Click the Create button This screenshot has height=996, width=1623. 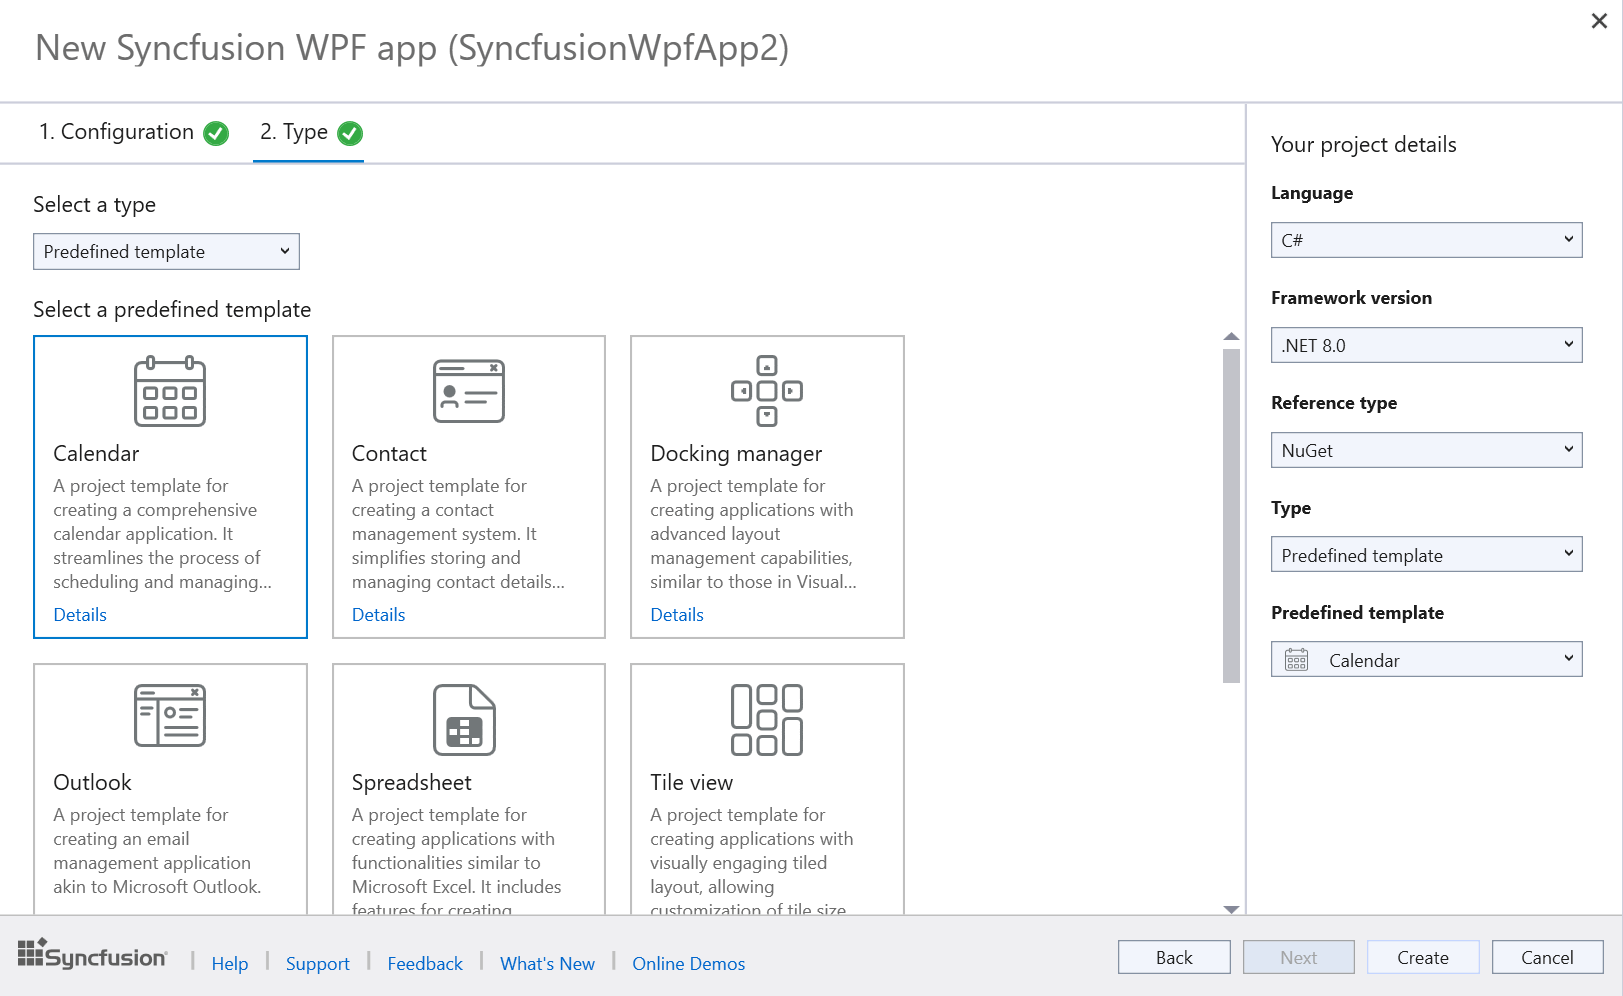coord(1423,958)
